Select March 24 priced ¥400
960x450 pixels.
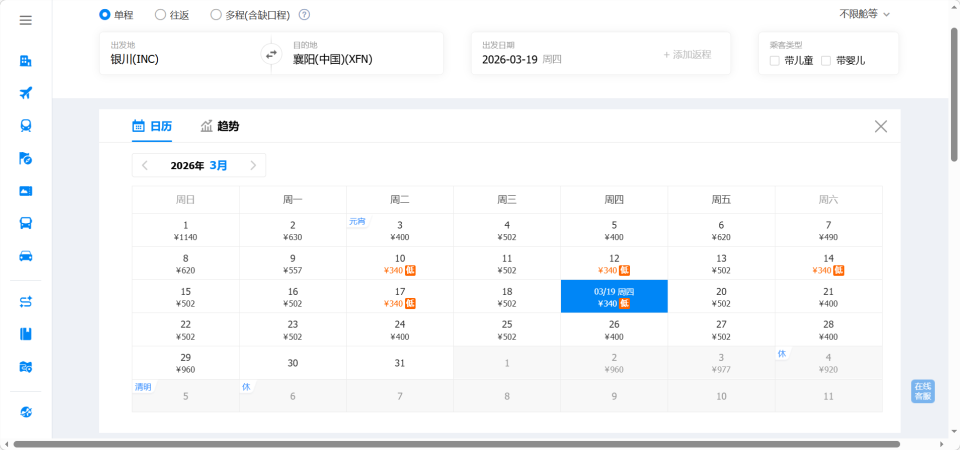(x=400, y=329)
